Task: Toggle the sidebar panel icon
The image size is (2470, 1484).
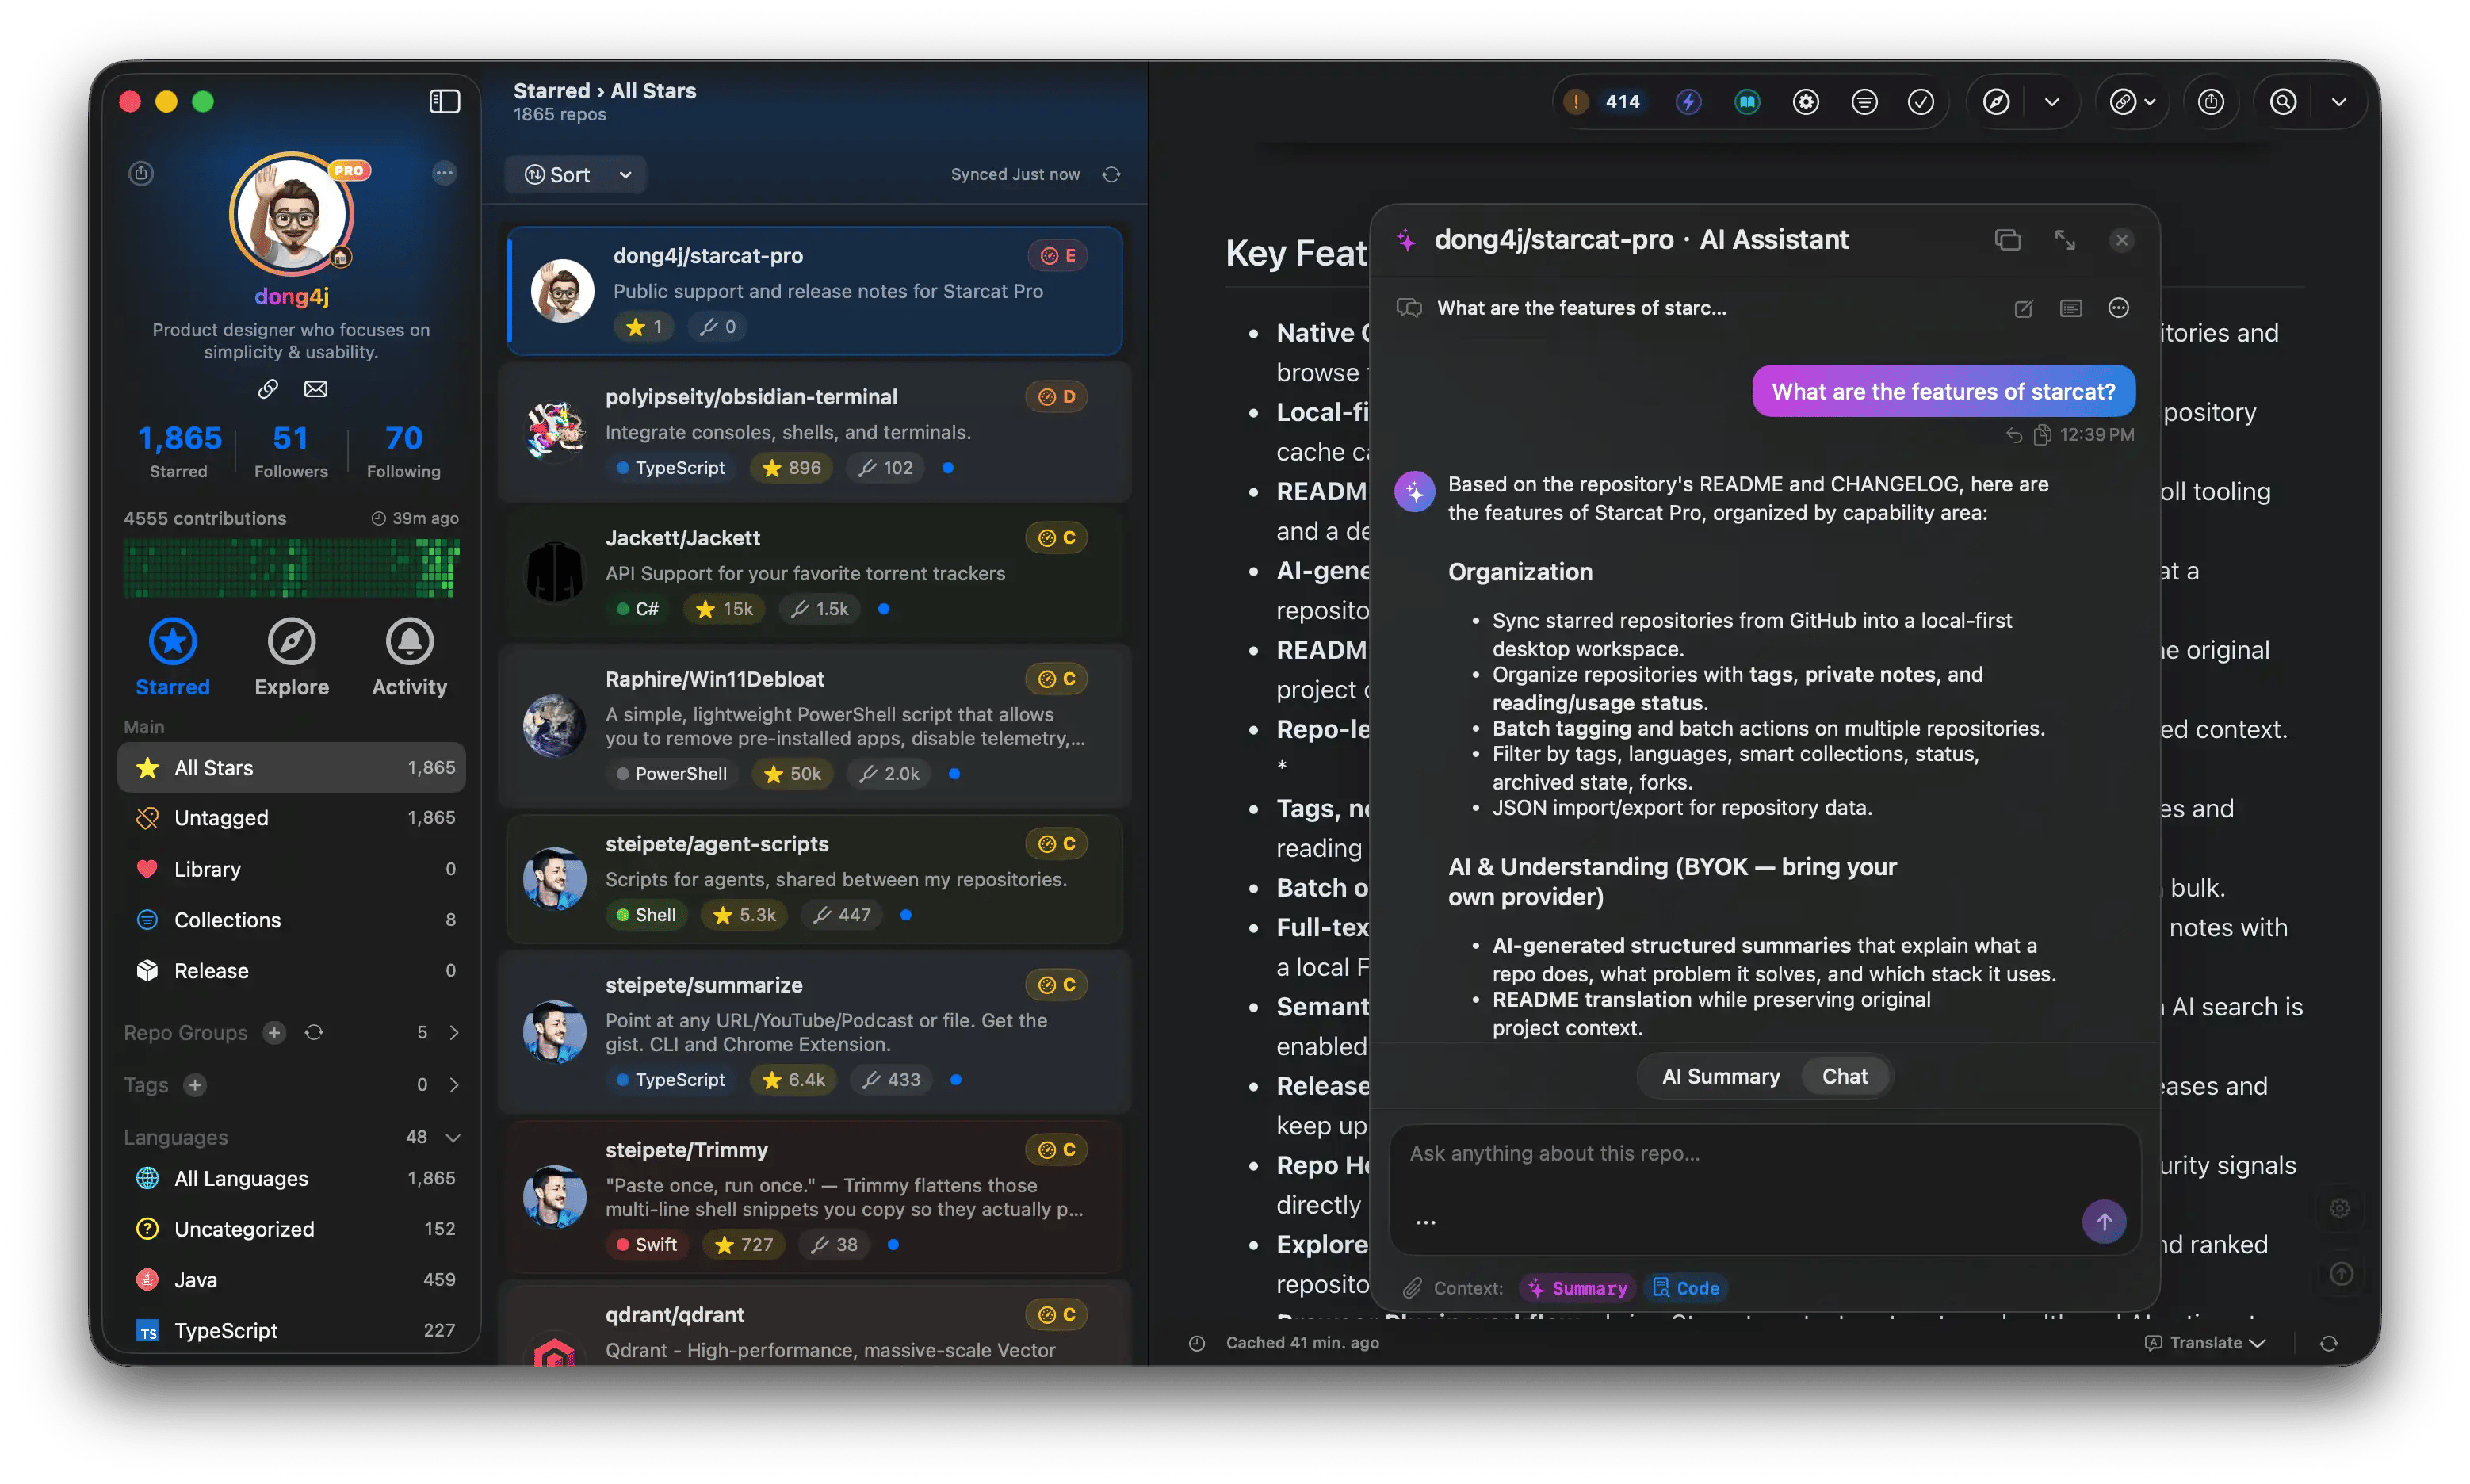Action: (444, 101)
